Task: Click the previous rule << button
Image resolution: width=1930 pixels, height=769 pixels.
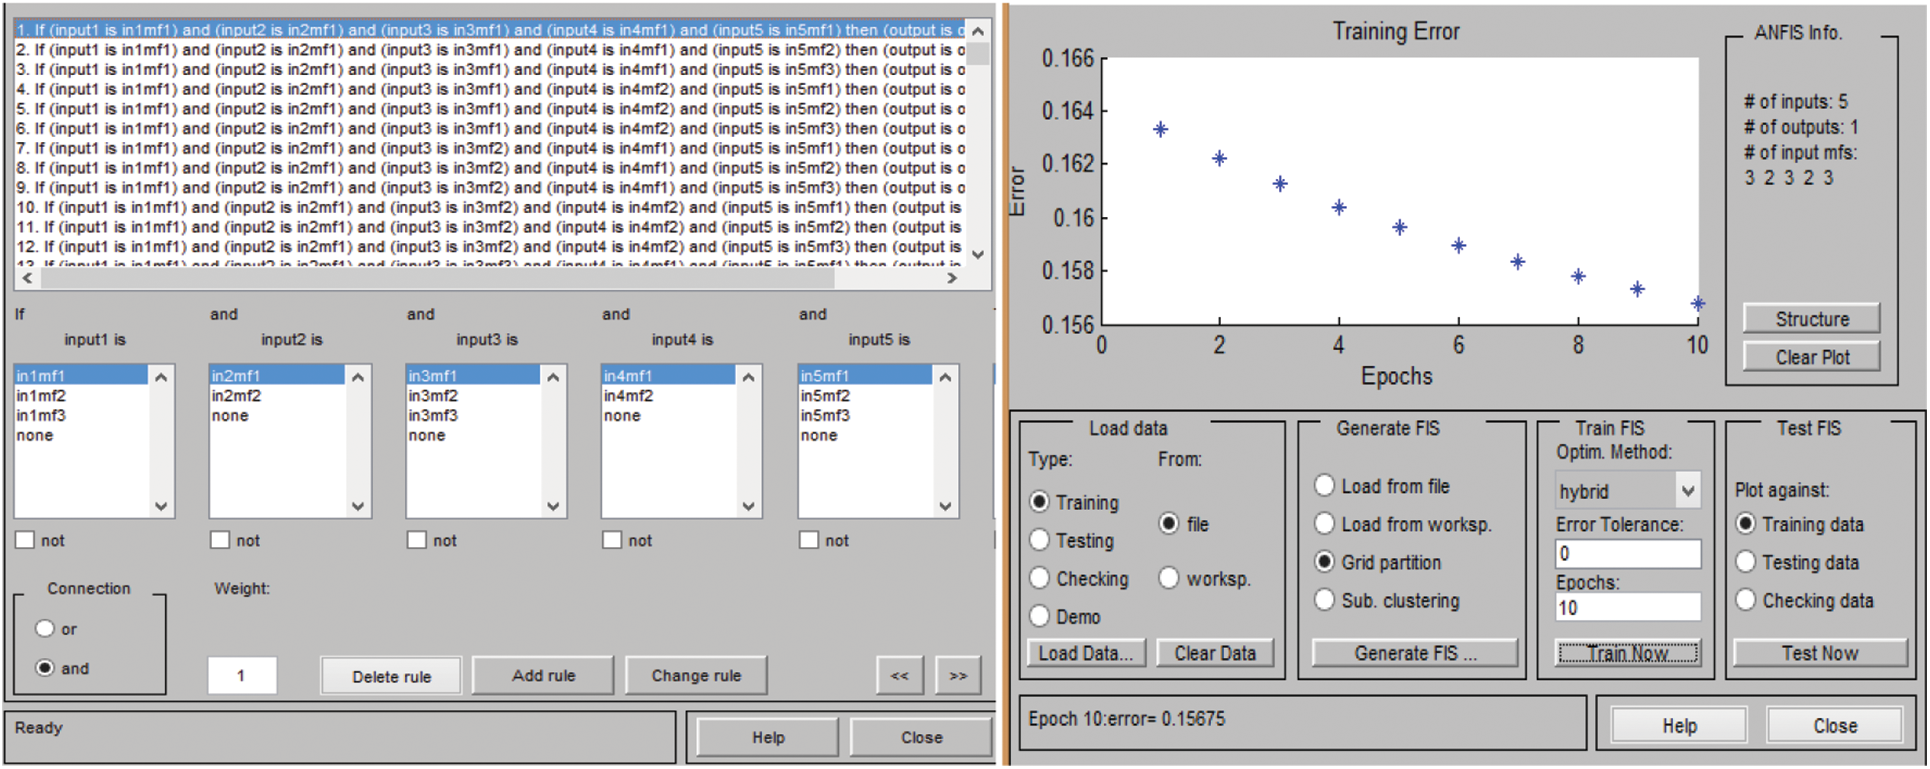Action: click(x=899, y=676)
